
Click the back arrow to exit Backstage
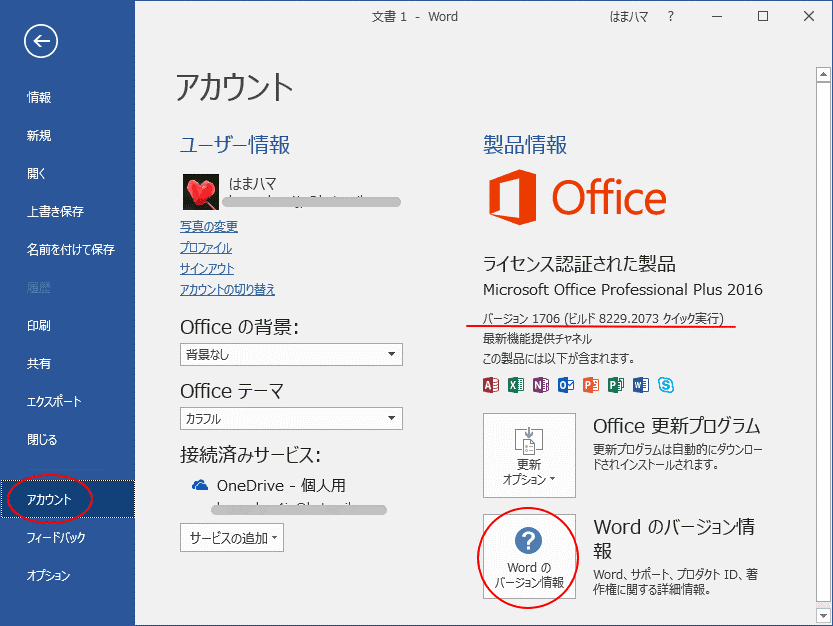41,40
